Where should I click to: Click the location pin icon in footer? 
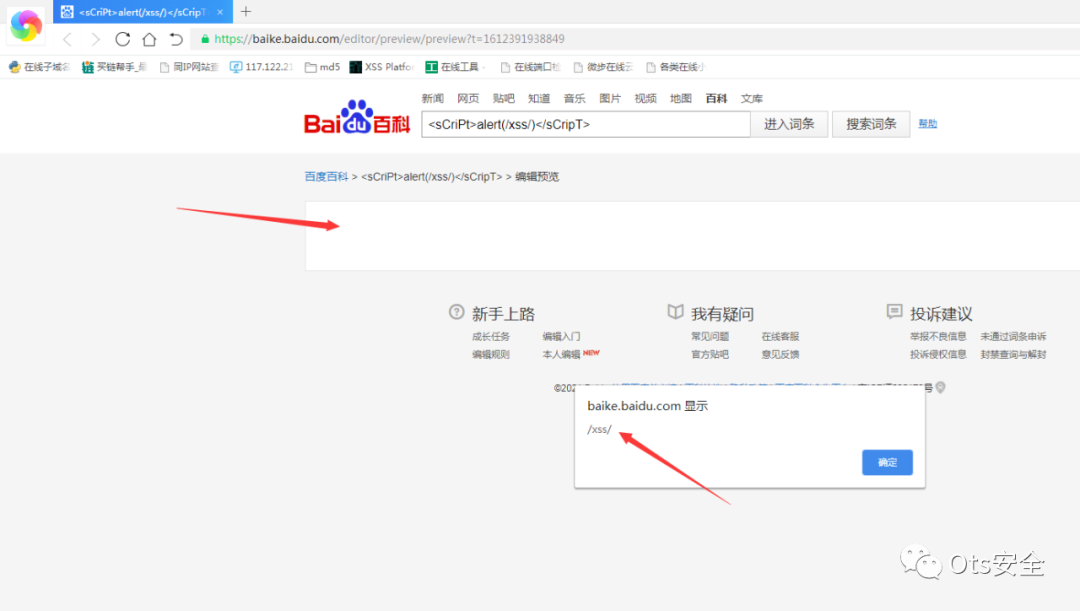coord(940,388)
